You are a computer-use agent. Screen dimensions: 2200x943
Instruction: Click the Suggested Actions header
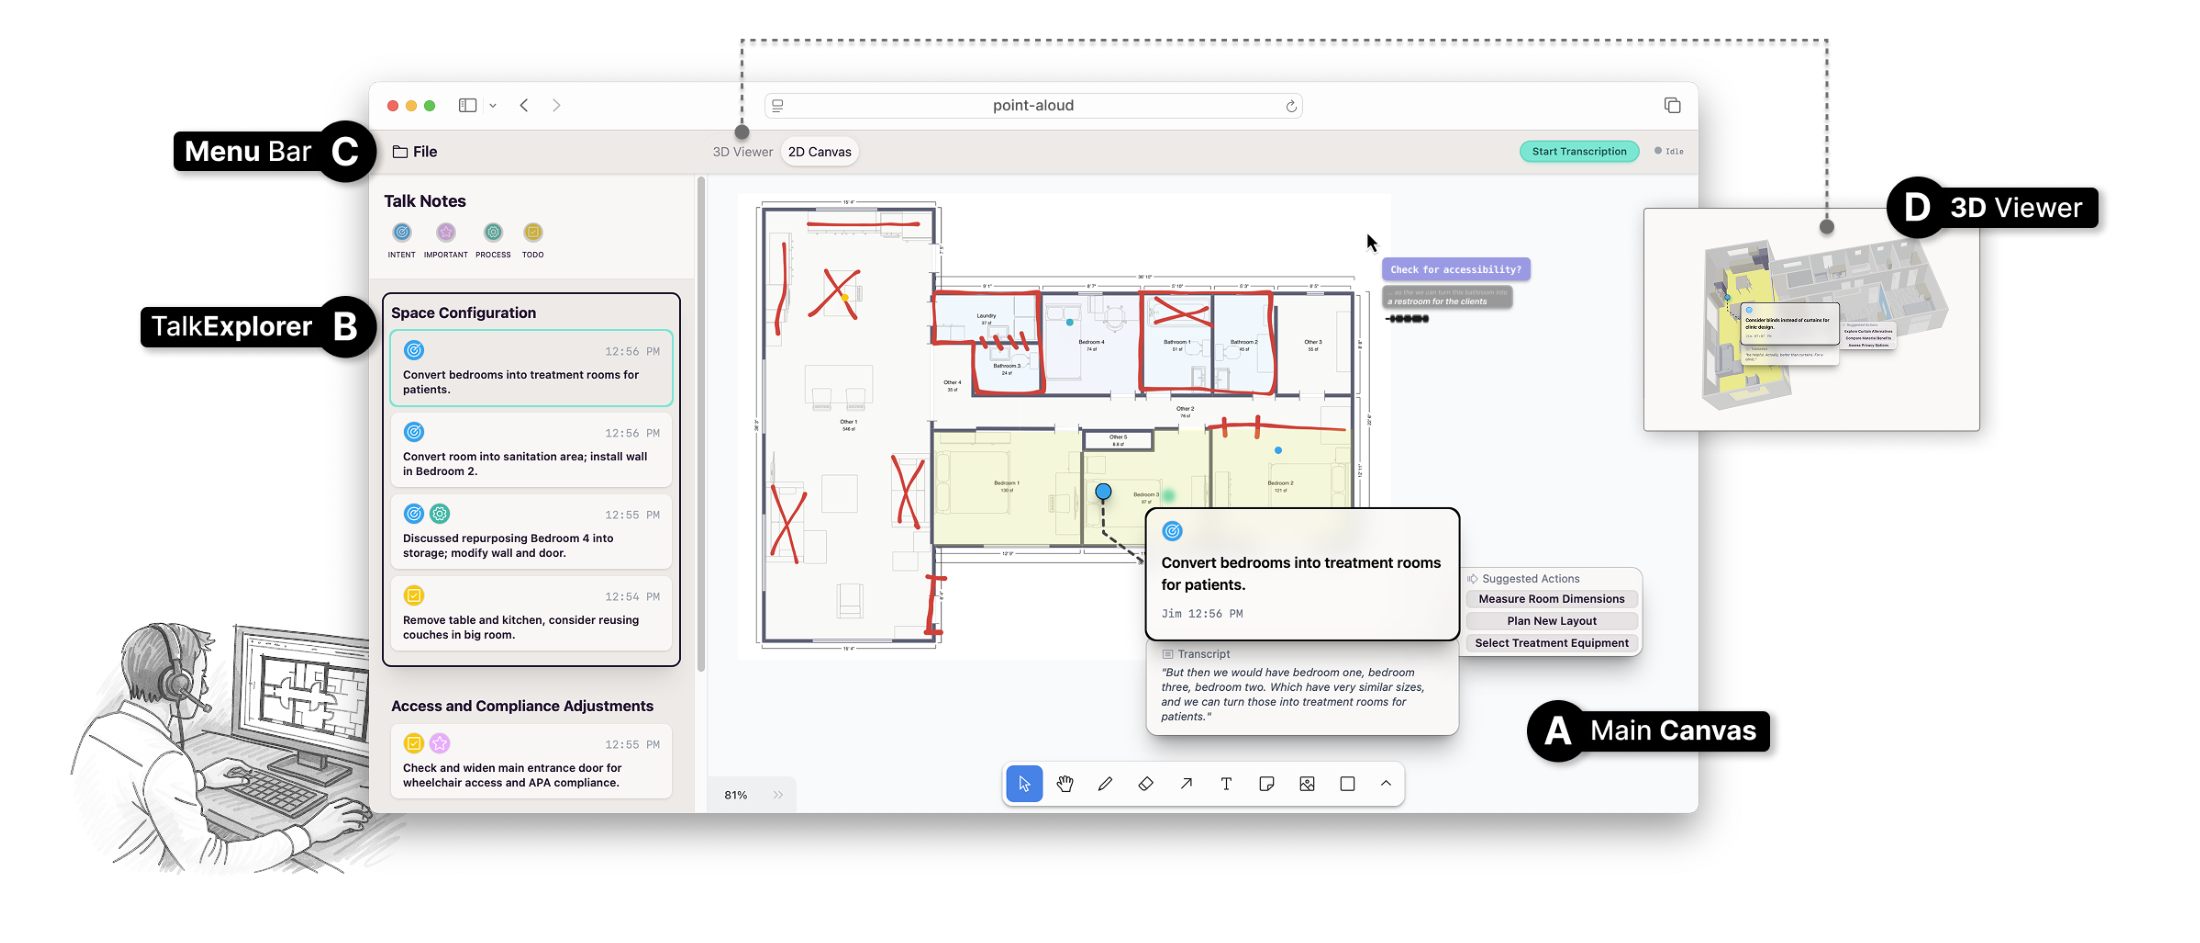click(1523, 579)
